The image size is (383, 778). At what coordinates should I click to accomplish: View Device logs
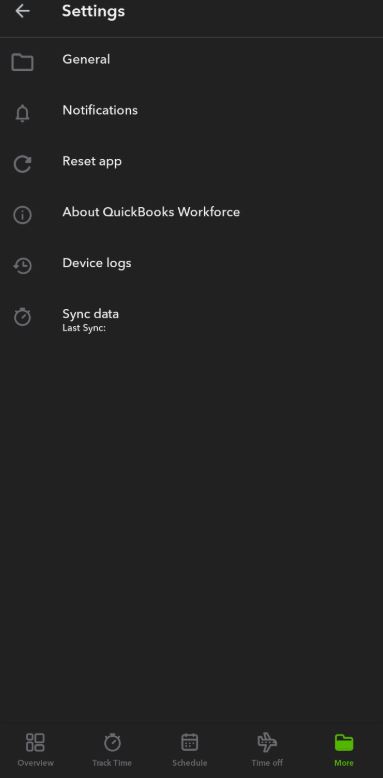[192, 265]
